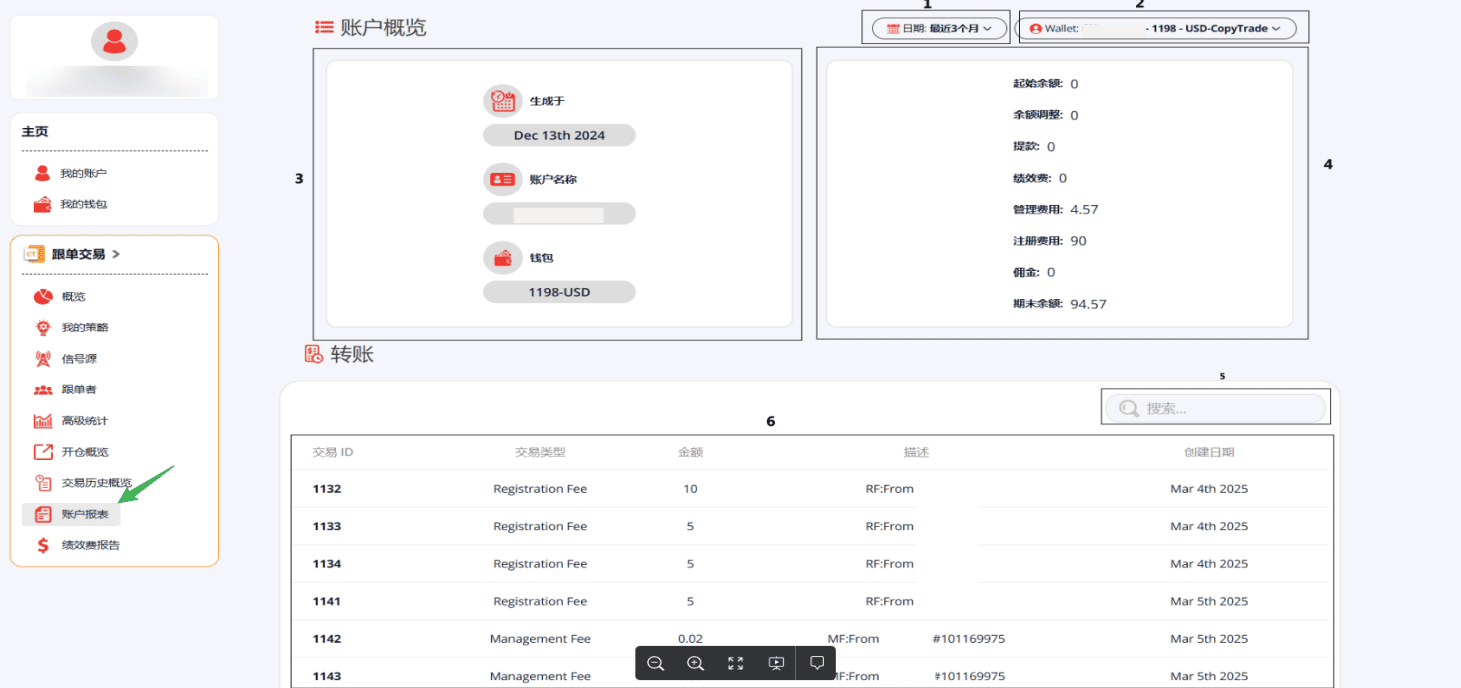Select transaction ID 1142

[x=327, y=639]
